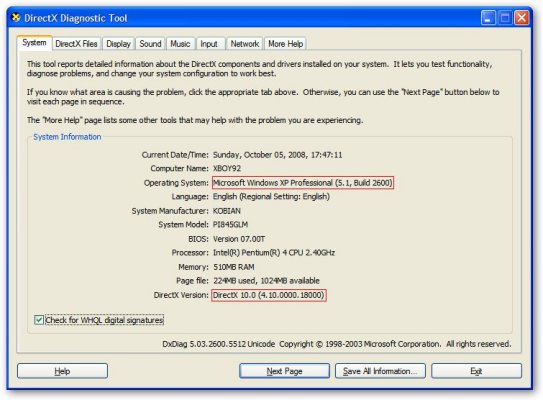Open the Network tab
Viewport: 543px width, 400px height.
point(244,44)
